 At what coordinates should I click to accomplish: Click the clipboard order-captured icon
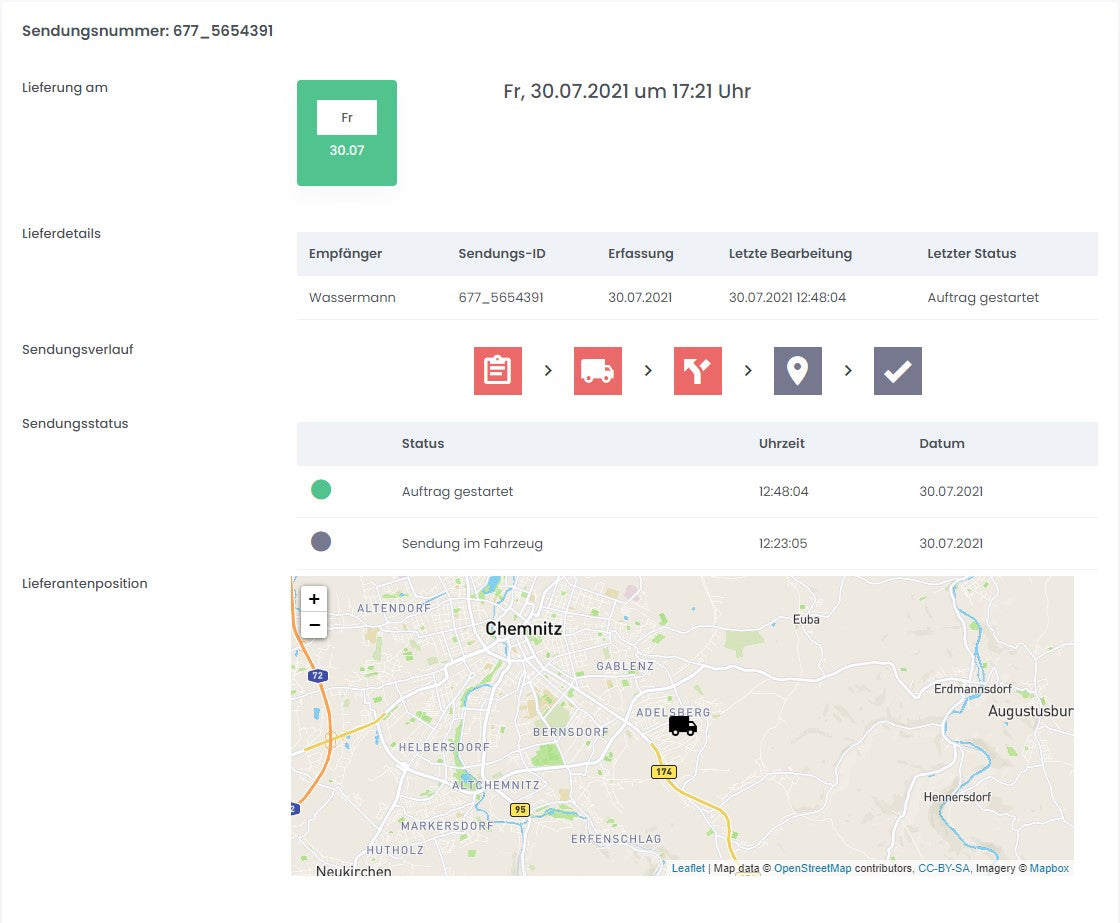coord(497,371)
